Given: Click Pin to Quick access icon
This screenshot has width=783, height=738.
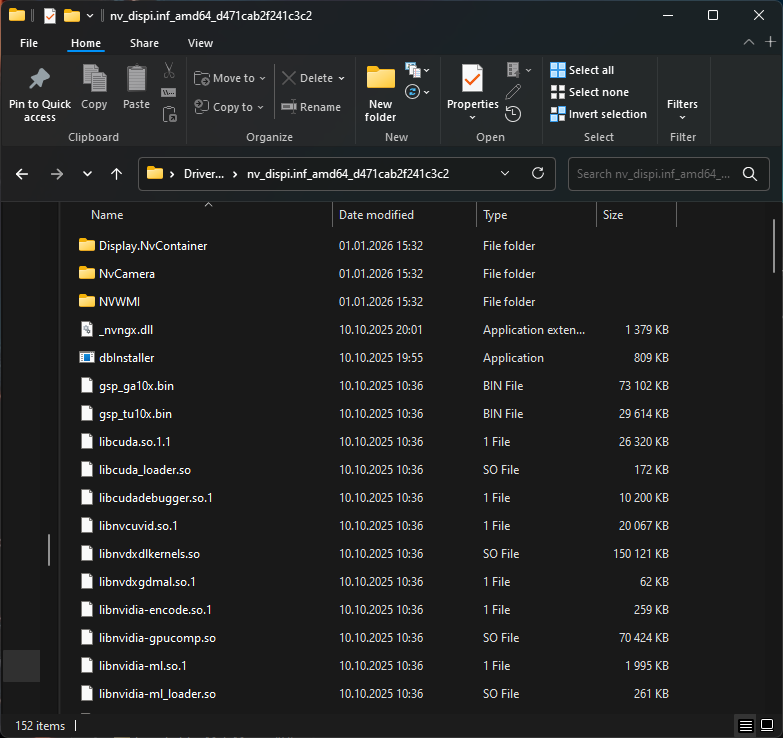Looking at the screenshot, I should (39, 79).
